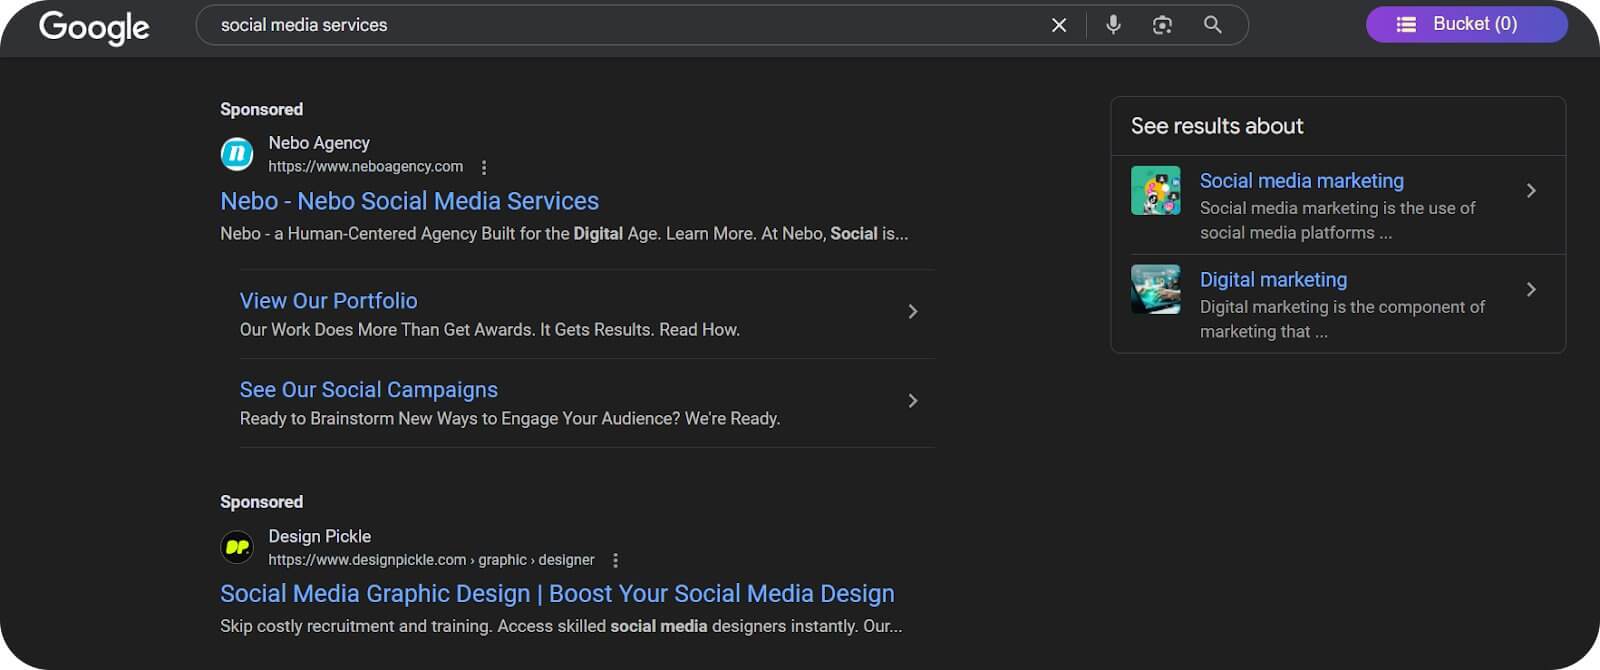Click the designpickle.com › graphic › designer URL
Screen dimensions: 1600x670
coord(431,560)
